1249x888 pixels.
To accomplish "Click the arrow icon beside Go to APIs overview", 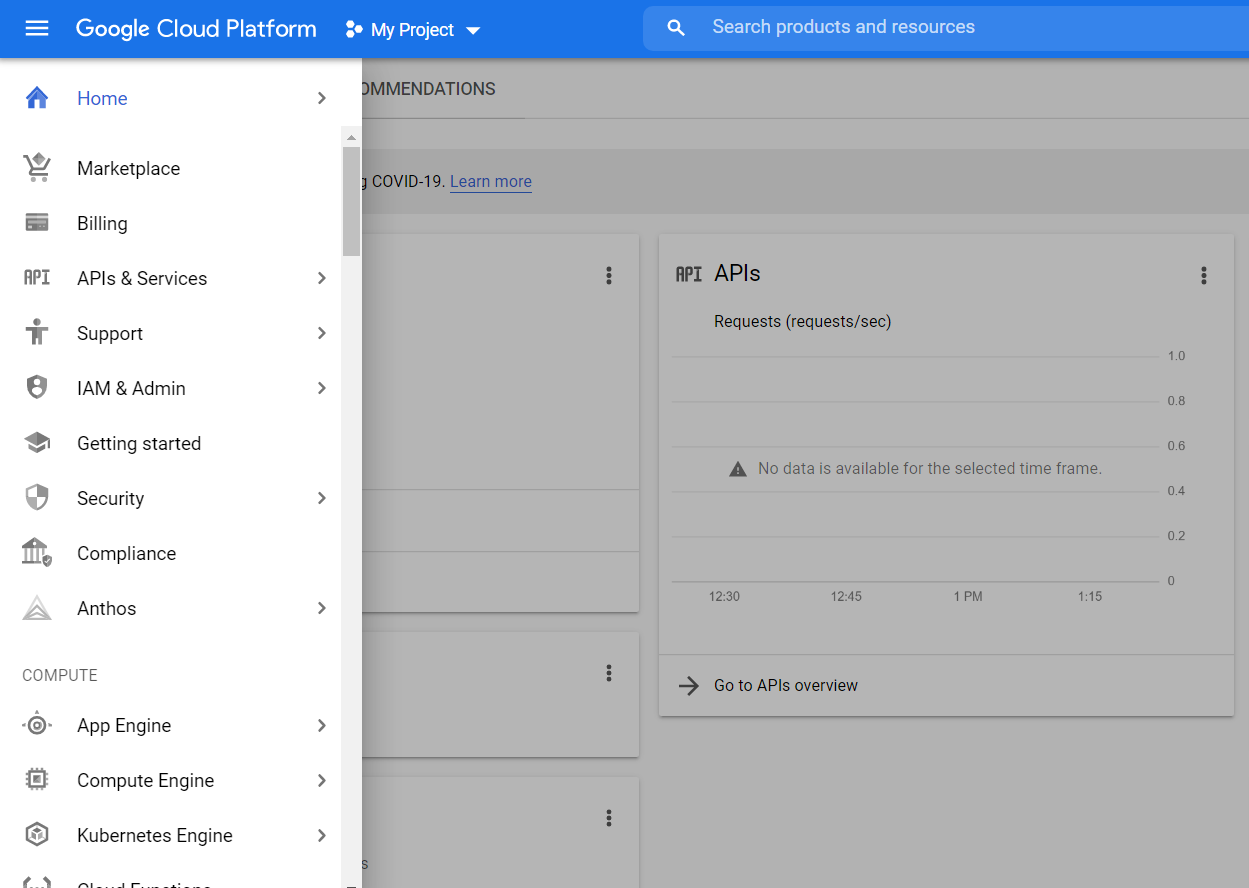I will tap(689, 685).
